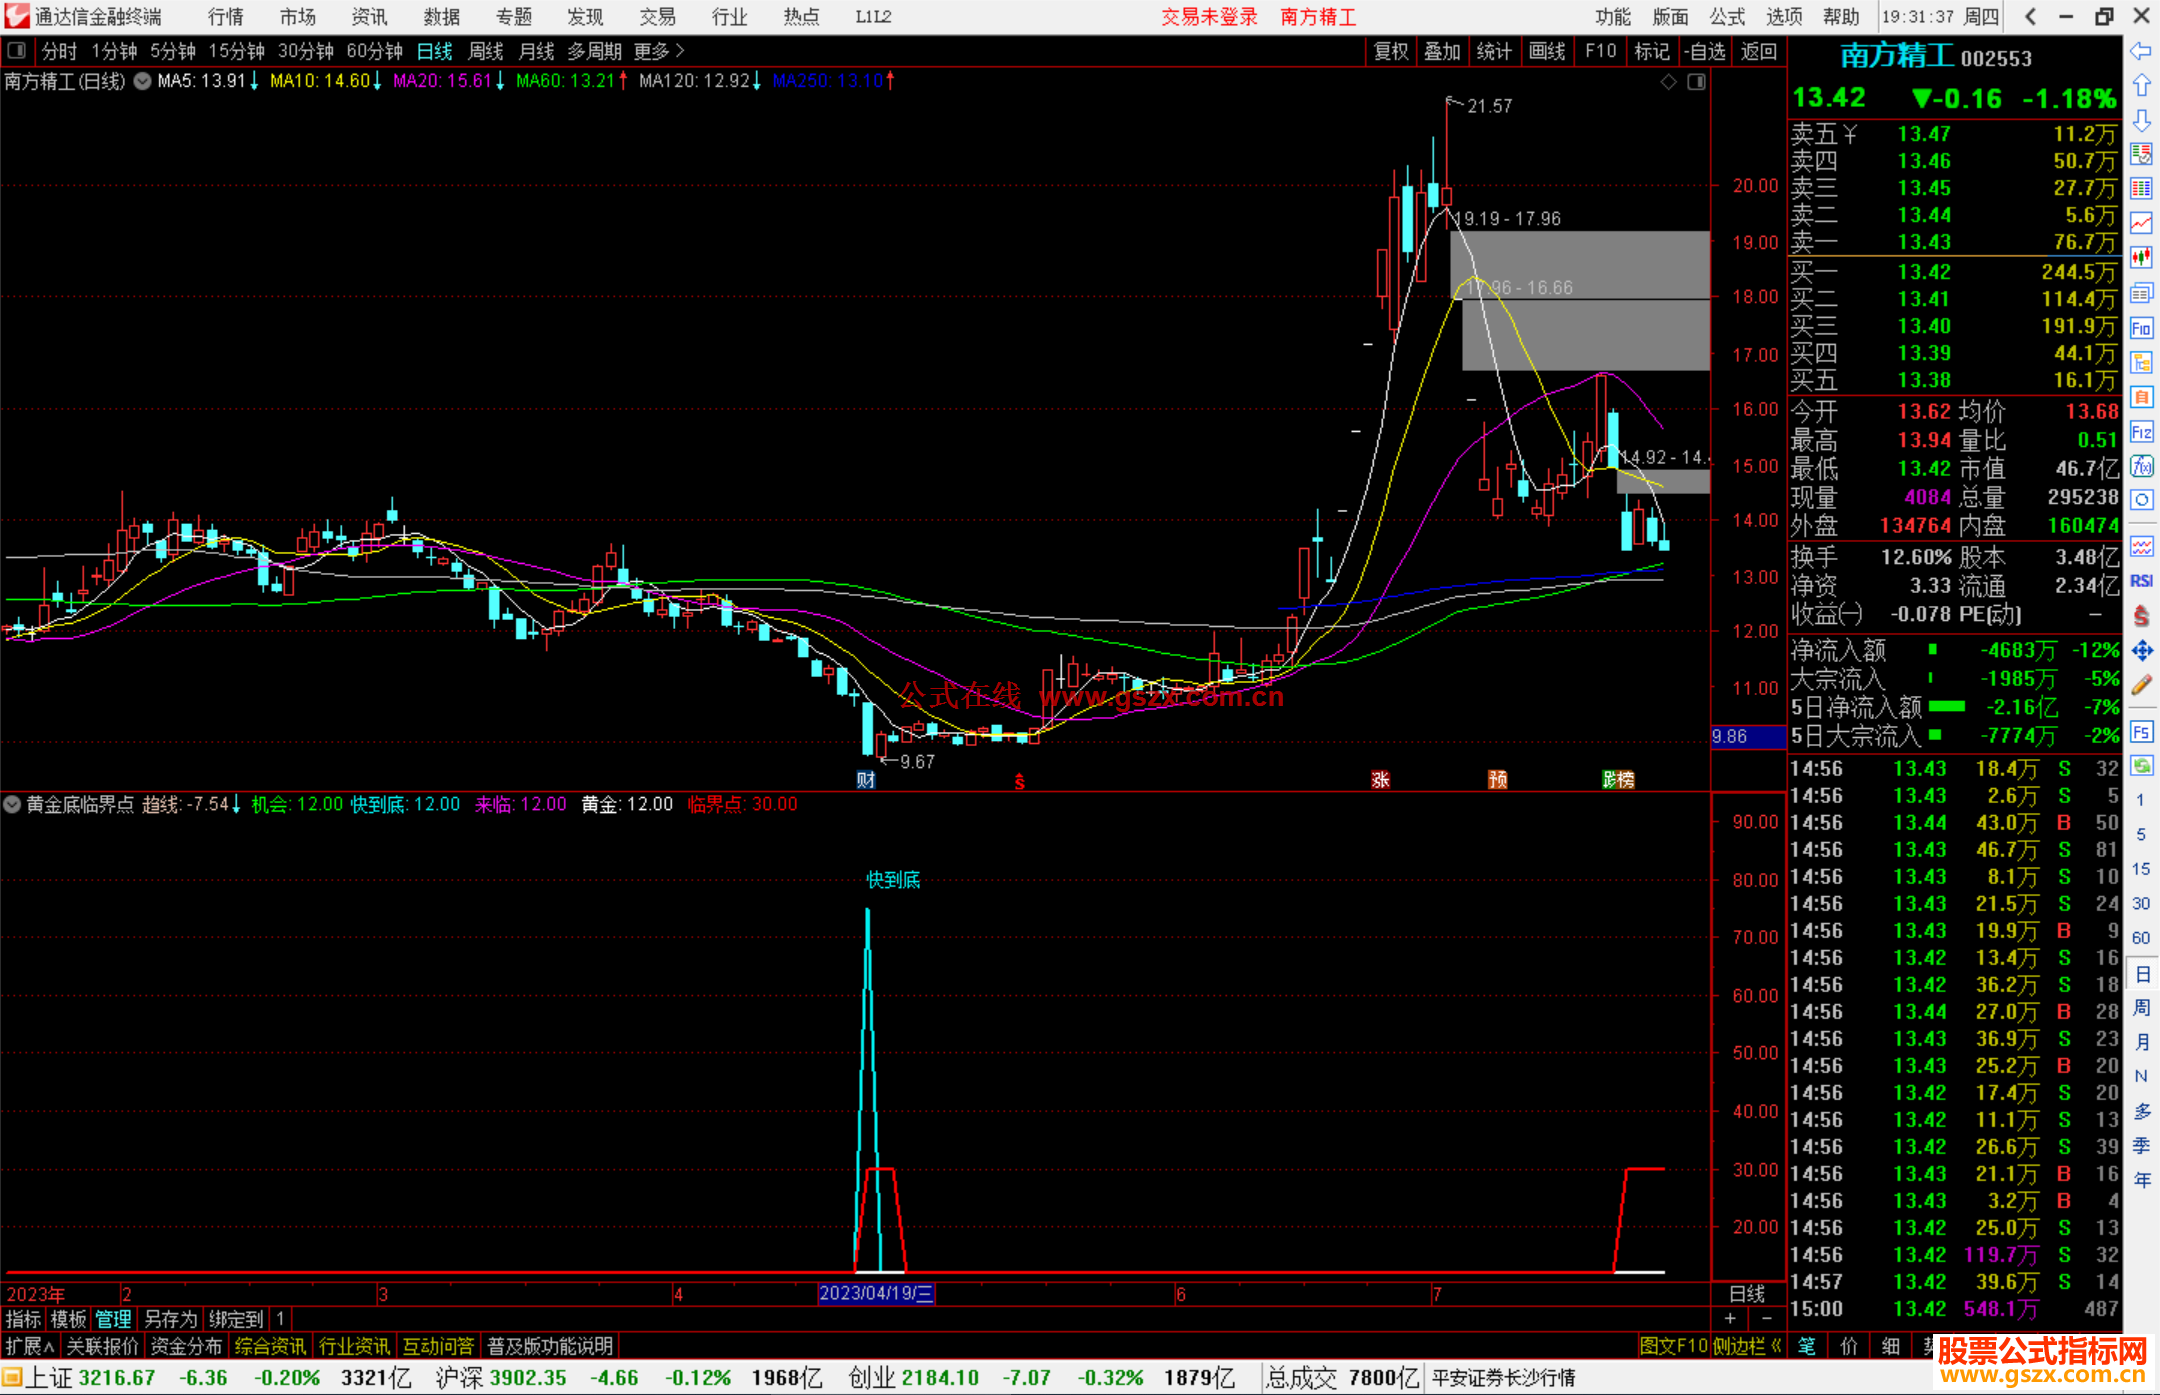
Task: Click the back arrow icon in right sidebar
Action: (x=2141, y=51)
